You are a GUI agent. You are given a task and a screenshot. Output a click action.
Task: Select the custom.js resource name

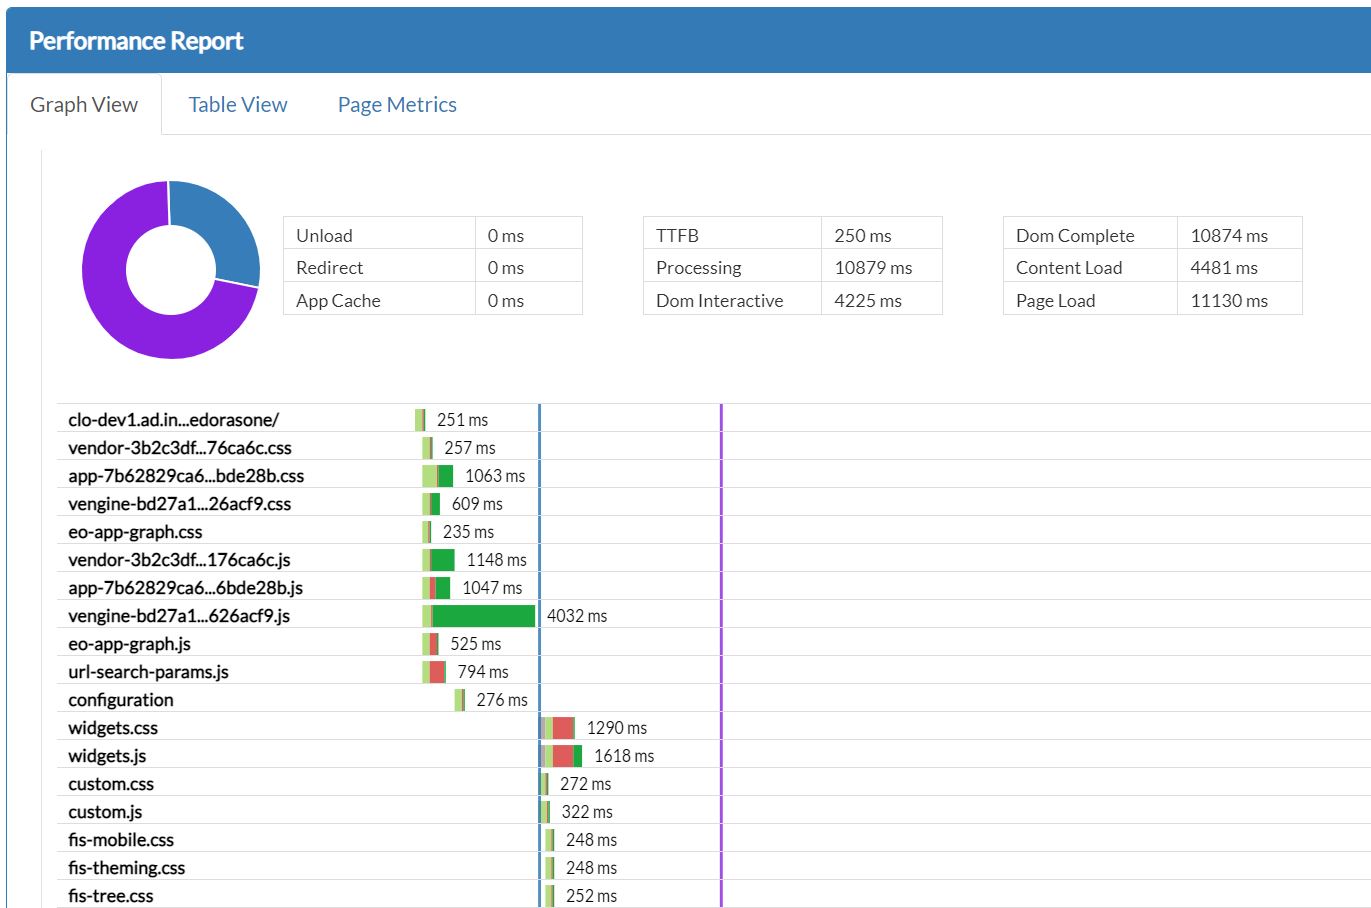coord(105,812)
